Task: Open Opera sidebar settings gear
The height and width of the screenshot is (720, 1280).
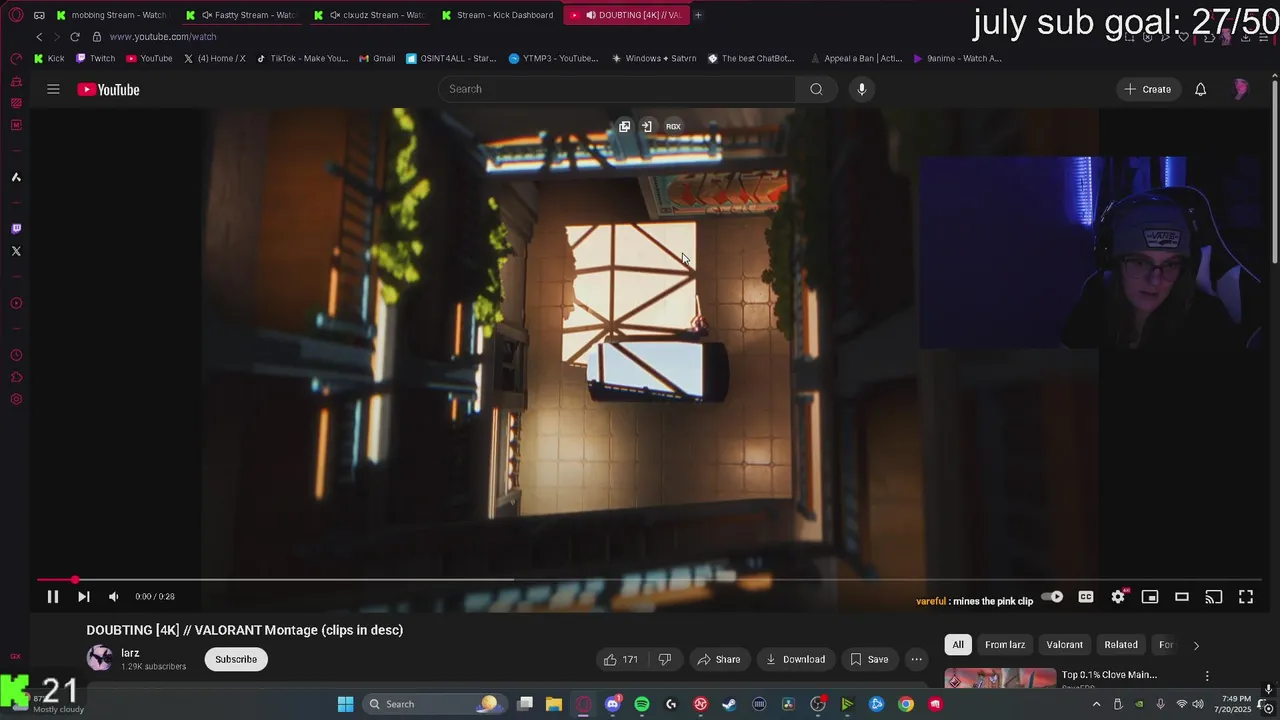Action: pyautogui.click(x=16, y=400)
